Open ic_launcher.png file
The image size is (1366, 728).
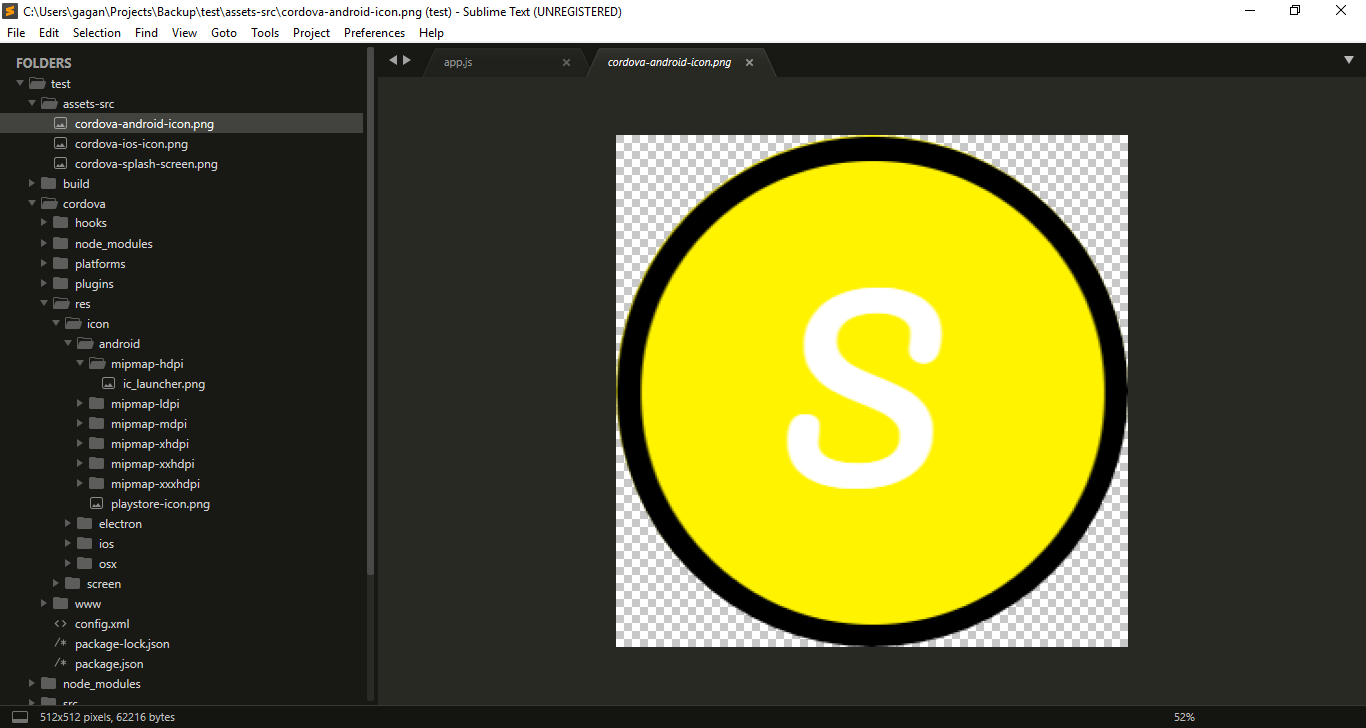point(164,384)
